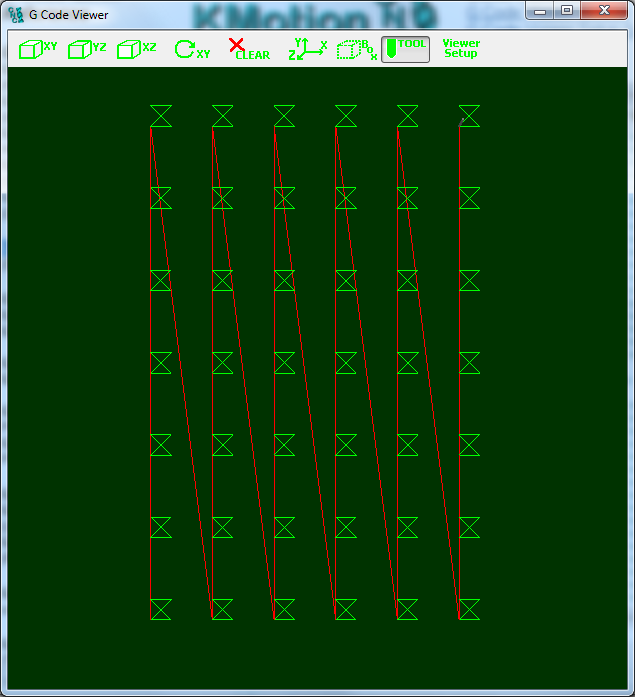Image resolution: width=635 pixels, height=697 pixels.
Task: Click the rotate XY view icon
Action: [x=192, y=49]
